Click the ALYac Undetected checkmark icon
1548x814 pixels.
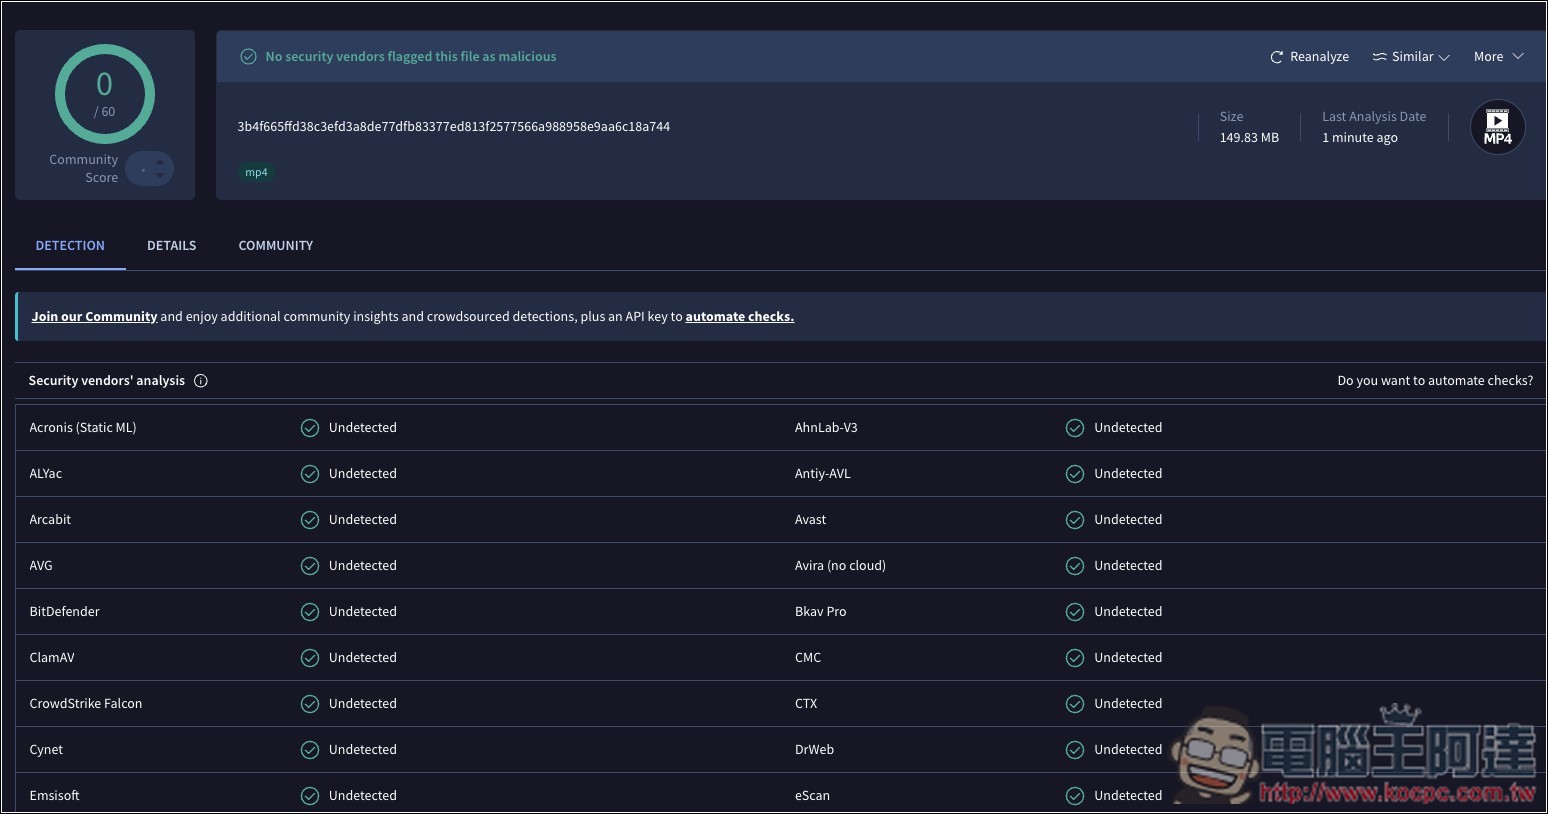point(310,474)
